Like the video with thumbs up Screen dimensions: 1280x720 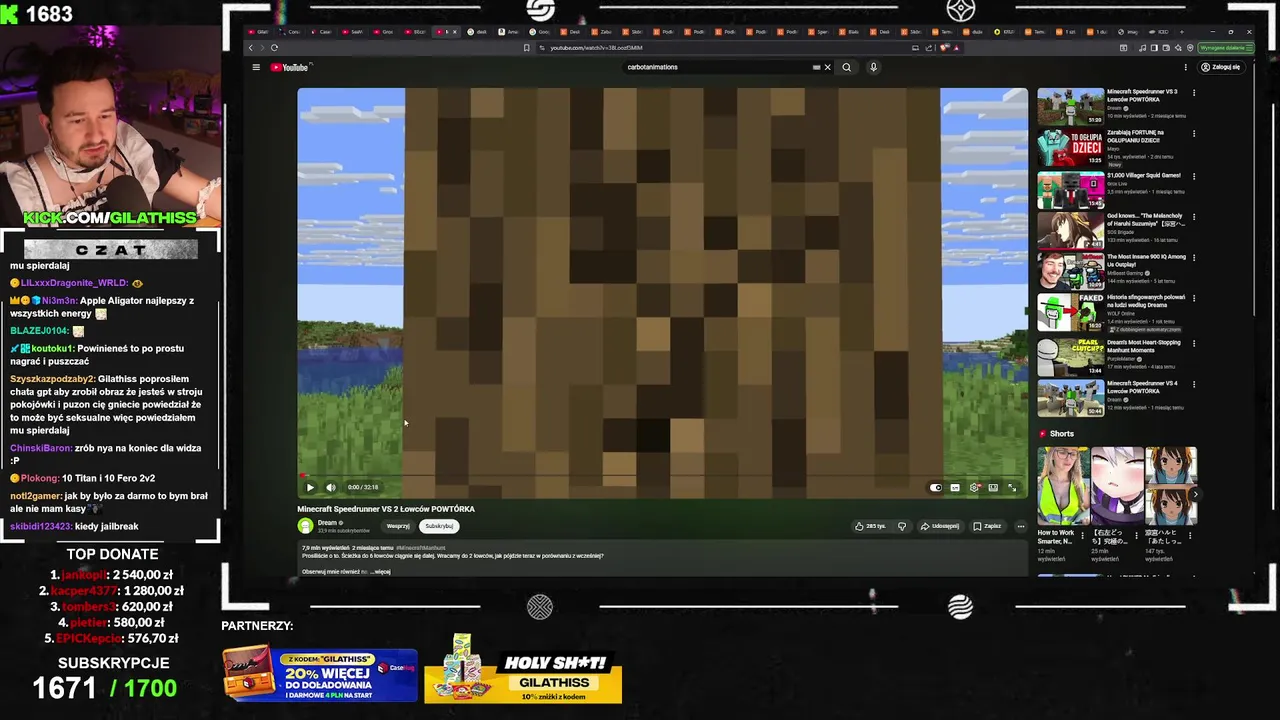871,526
